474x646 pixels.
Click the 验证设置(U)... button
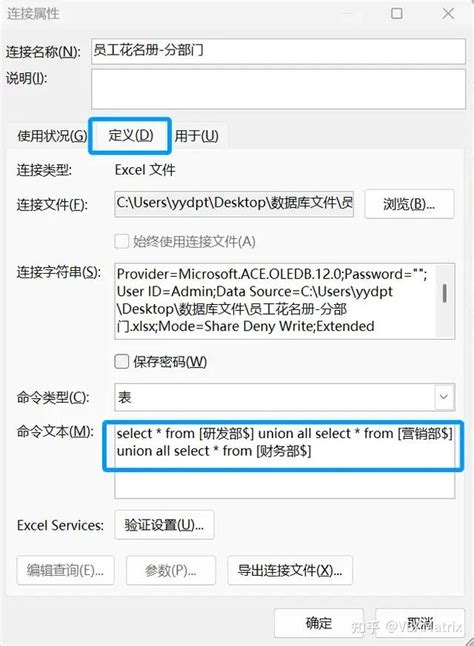pos(164,524)
